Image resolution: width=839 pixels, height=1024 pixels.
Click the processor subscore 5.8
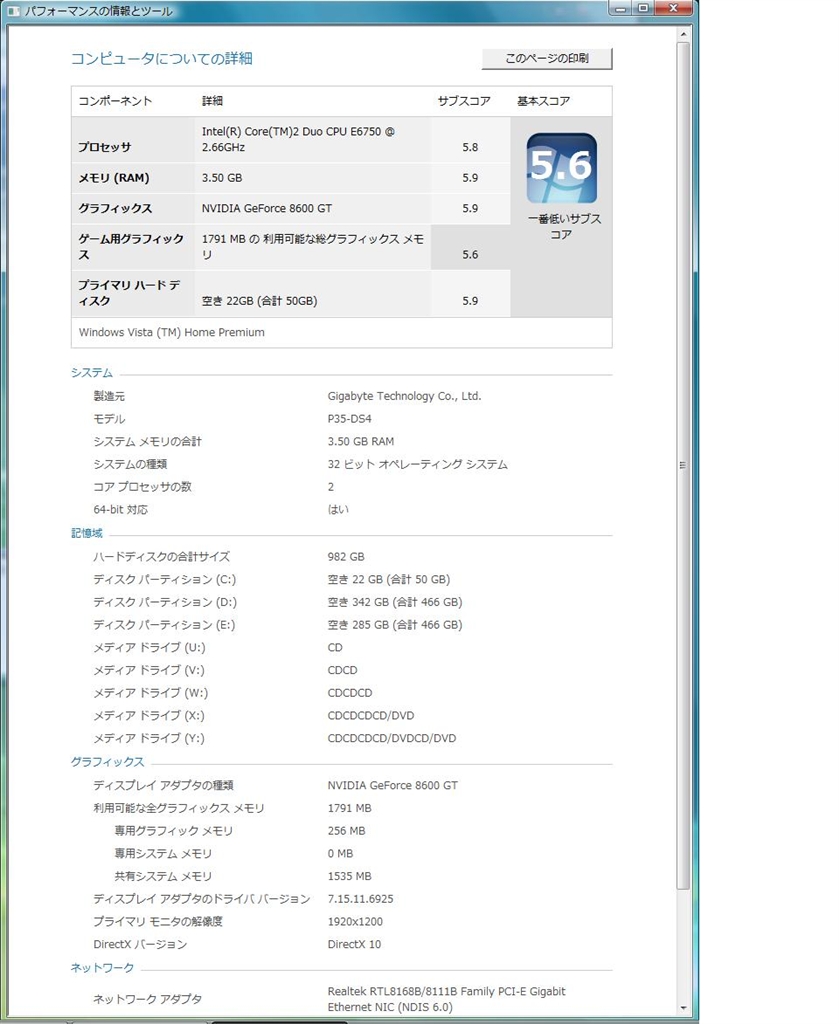(x=470, y=148)
